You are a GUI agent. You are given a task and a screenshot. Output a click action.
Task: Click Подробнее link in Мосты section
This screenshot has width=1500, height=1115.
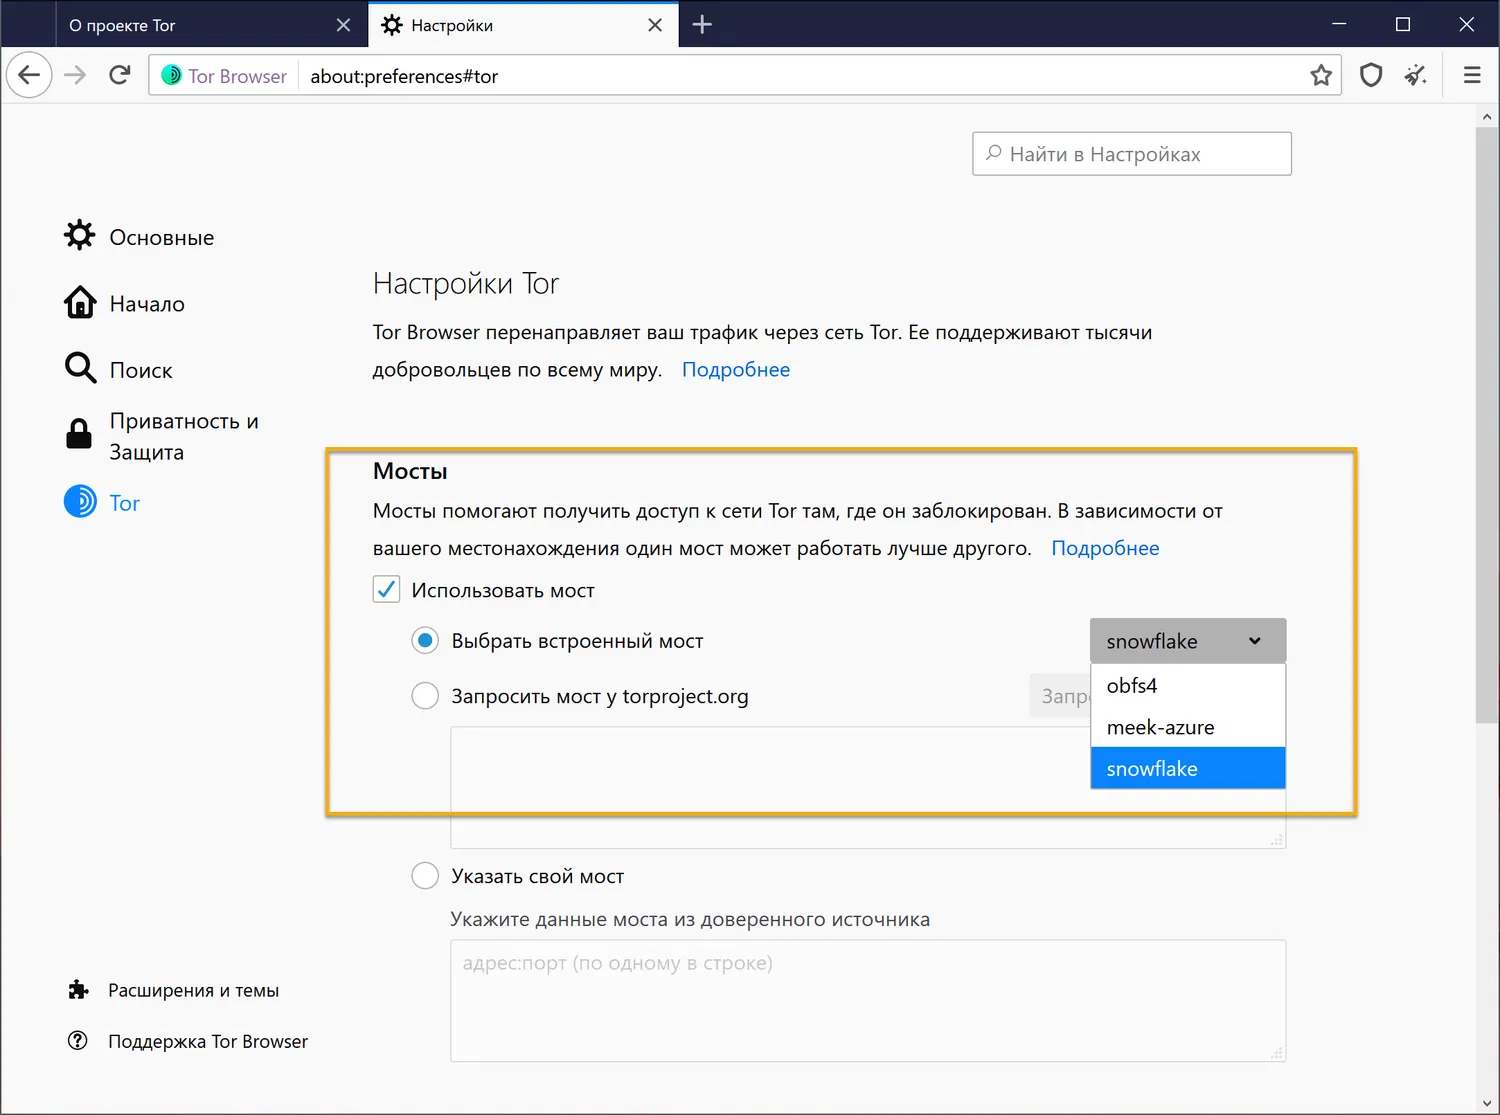coord(1105,548)
